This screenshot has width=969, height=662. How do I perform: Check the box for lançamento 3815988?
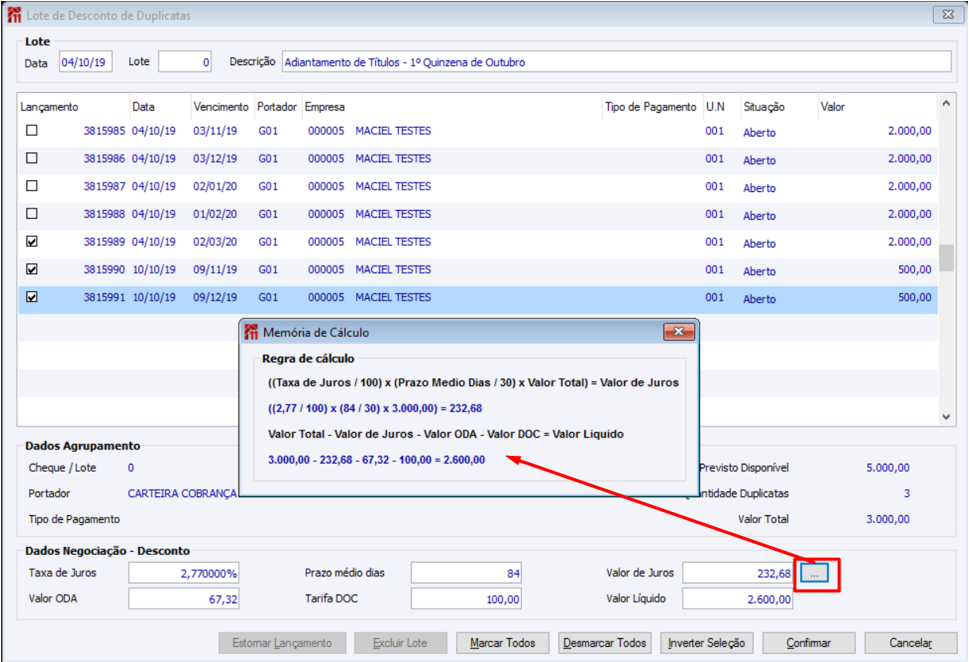(32, 214)
